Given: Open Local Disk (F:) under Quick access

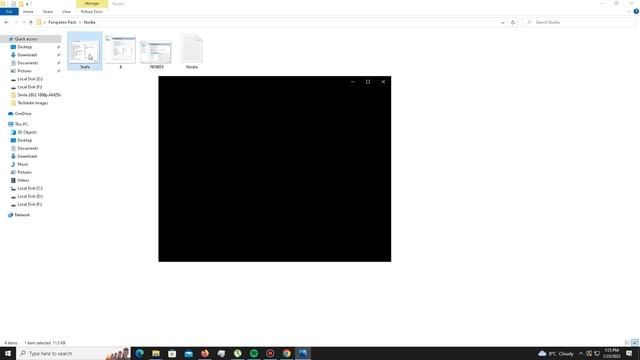Looking at the screenshot, I should (x=29, y=87).
